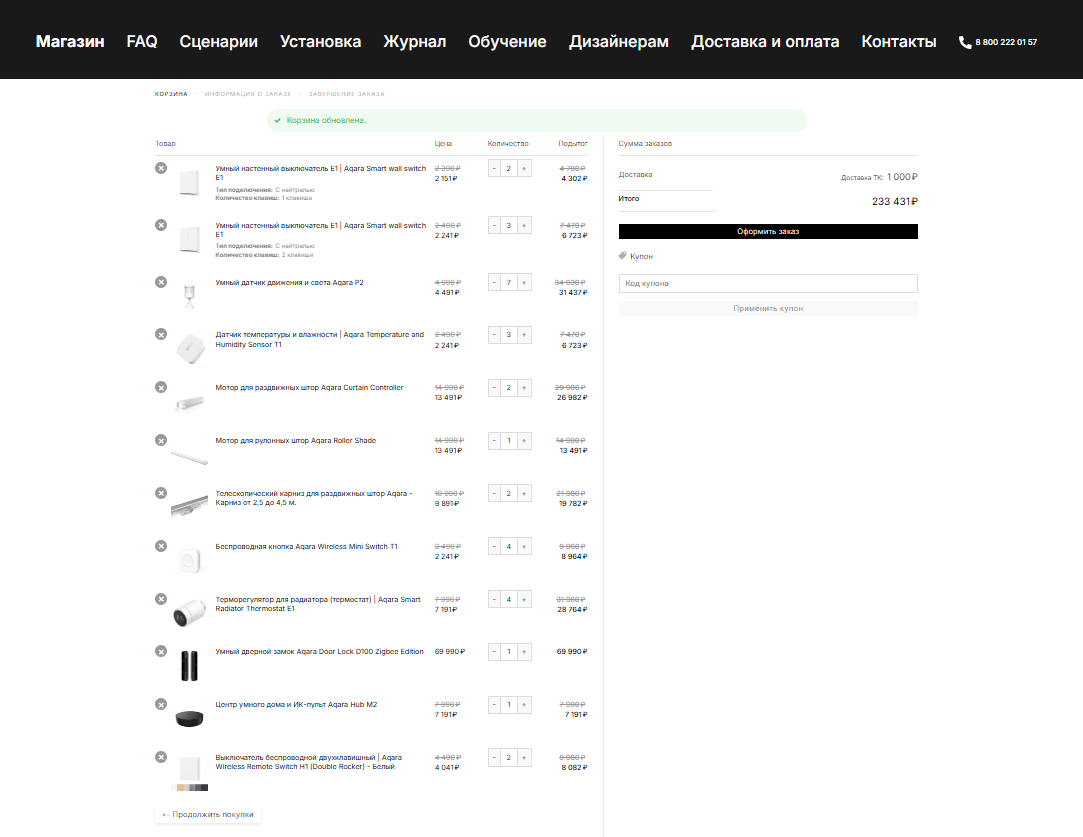Increase quantity of Door Lock D100
This screenshot has height=837, width=1083.
click(524, 652)
